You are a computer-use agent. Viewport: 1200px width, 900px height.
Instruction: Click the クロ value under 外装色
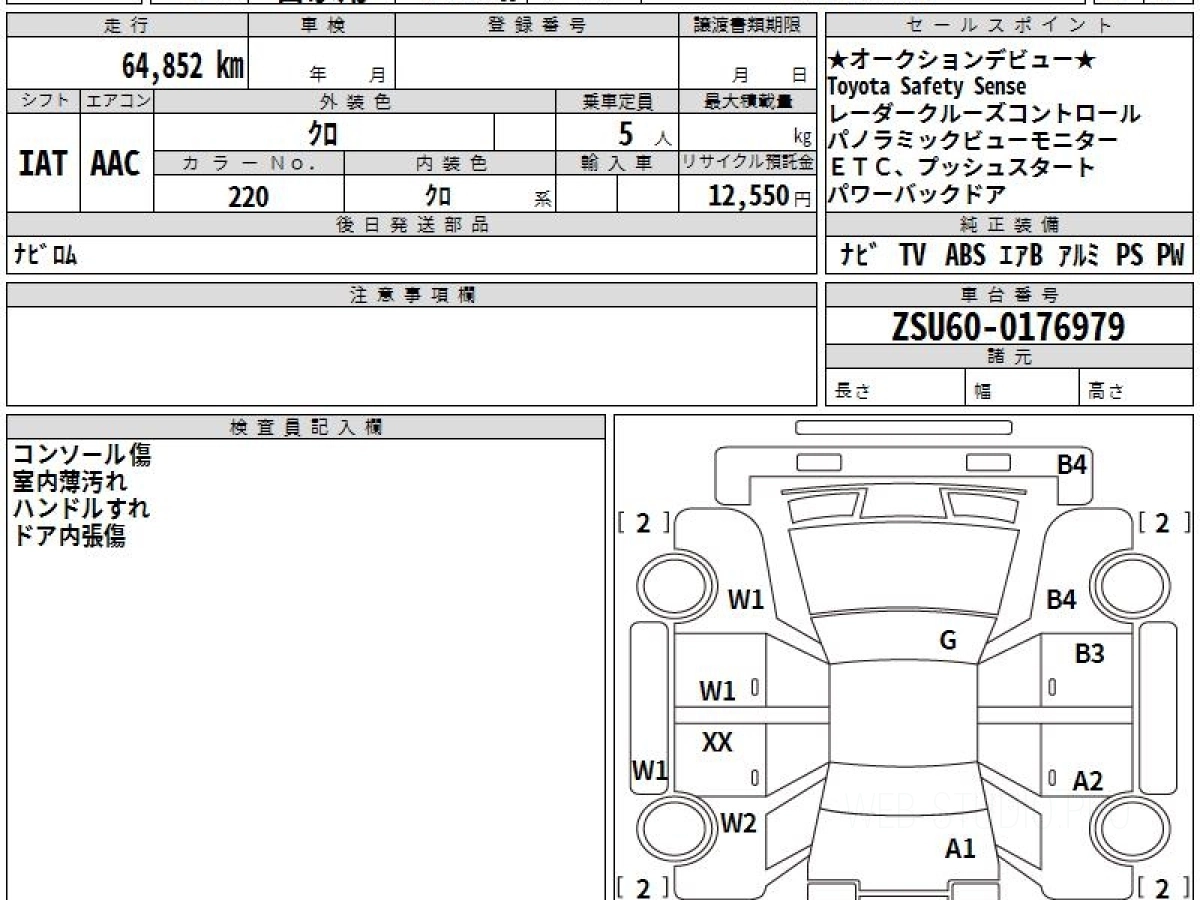323,132
